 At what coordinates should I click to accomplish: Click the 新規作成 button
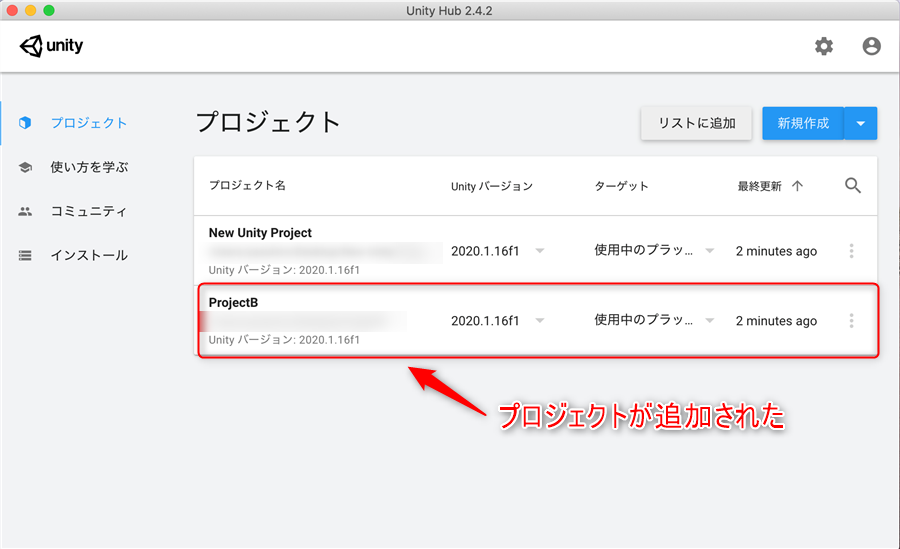click(803, 123)
